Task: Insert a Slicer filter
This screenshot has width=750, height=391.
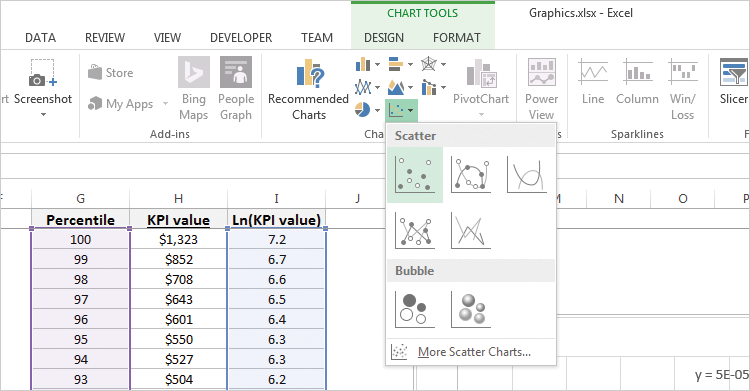Action: pos(734,81)
